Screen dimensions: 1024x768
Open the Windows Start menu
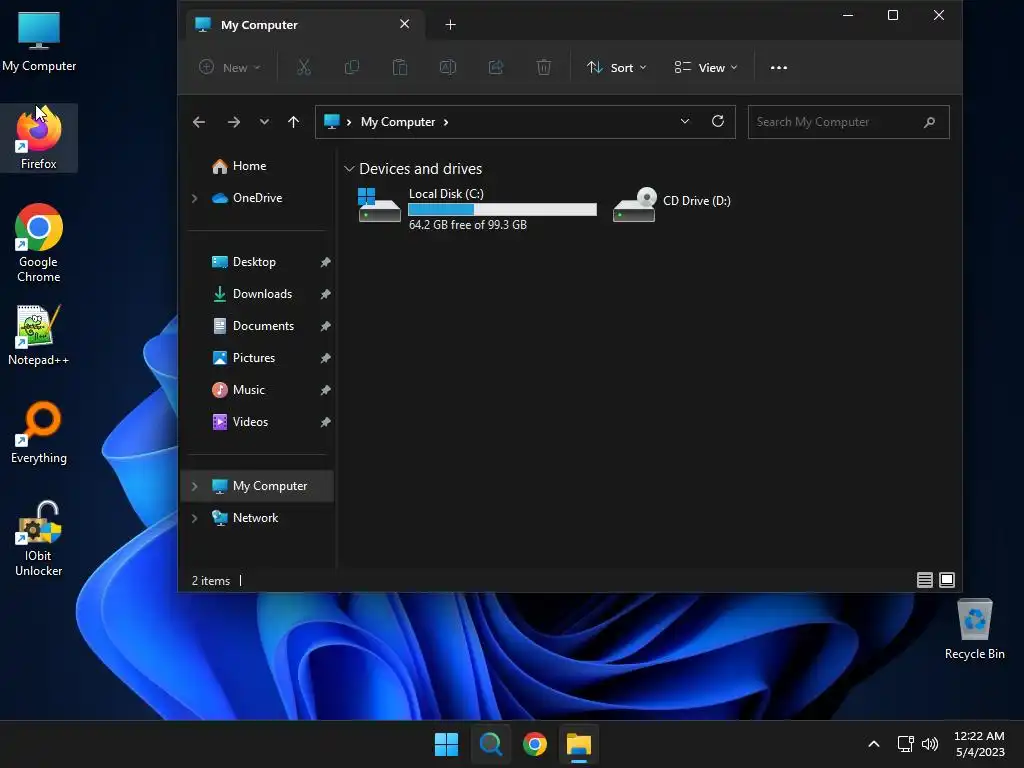pyautogui.click(x=447, y=744)
